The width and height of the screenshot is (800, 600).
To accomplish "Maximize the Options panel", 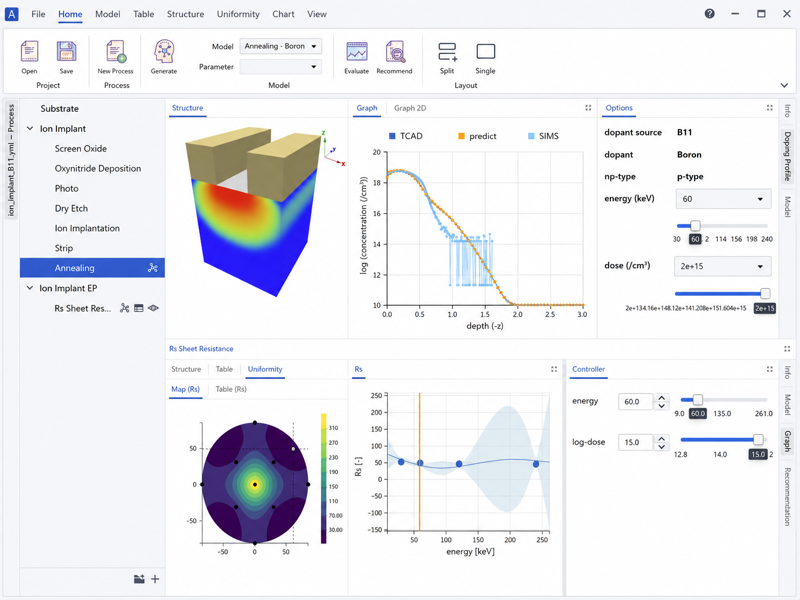I will pyautogui.click(x=769, y=108).
